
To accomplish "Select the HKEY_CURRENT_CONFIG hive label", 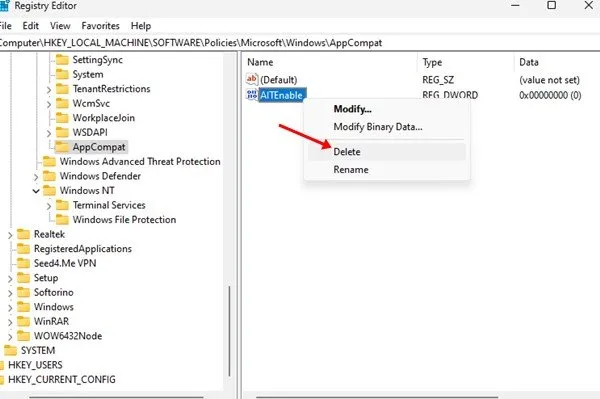I will pyautogui.click(x=62, y=379).
